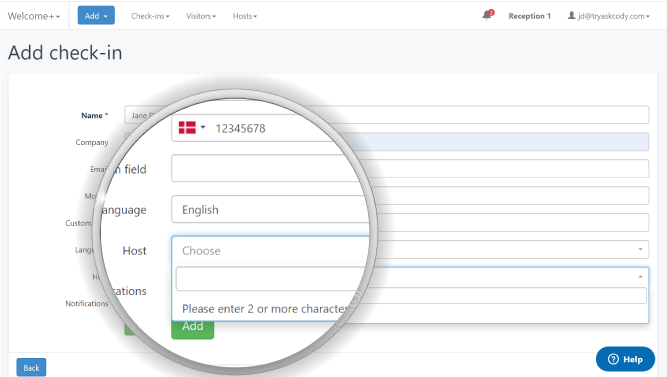
Task: Click the blue Add dropdown button
Action: [x=96, y=16]
